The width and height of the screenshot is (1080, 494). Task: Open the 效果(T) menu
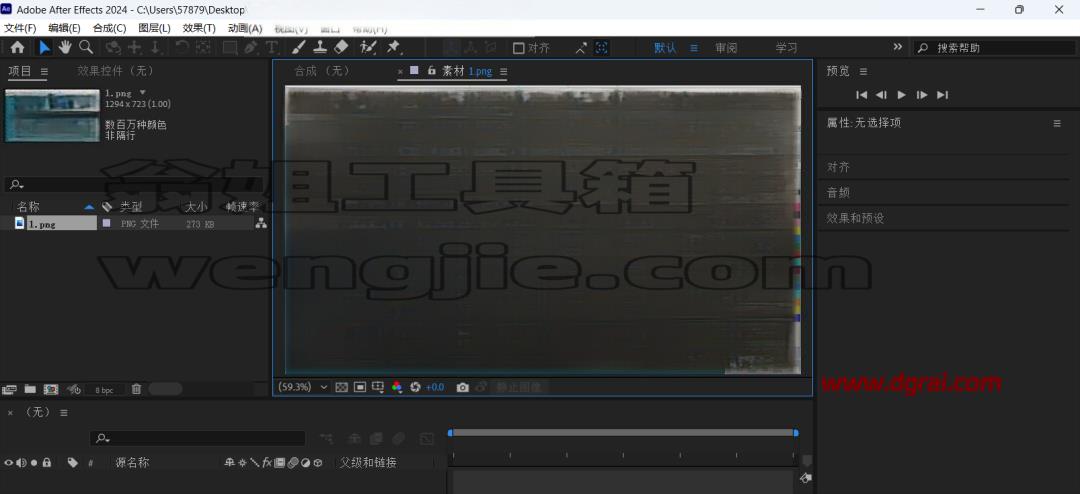click(x=199, y=28)
